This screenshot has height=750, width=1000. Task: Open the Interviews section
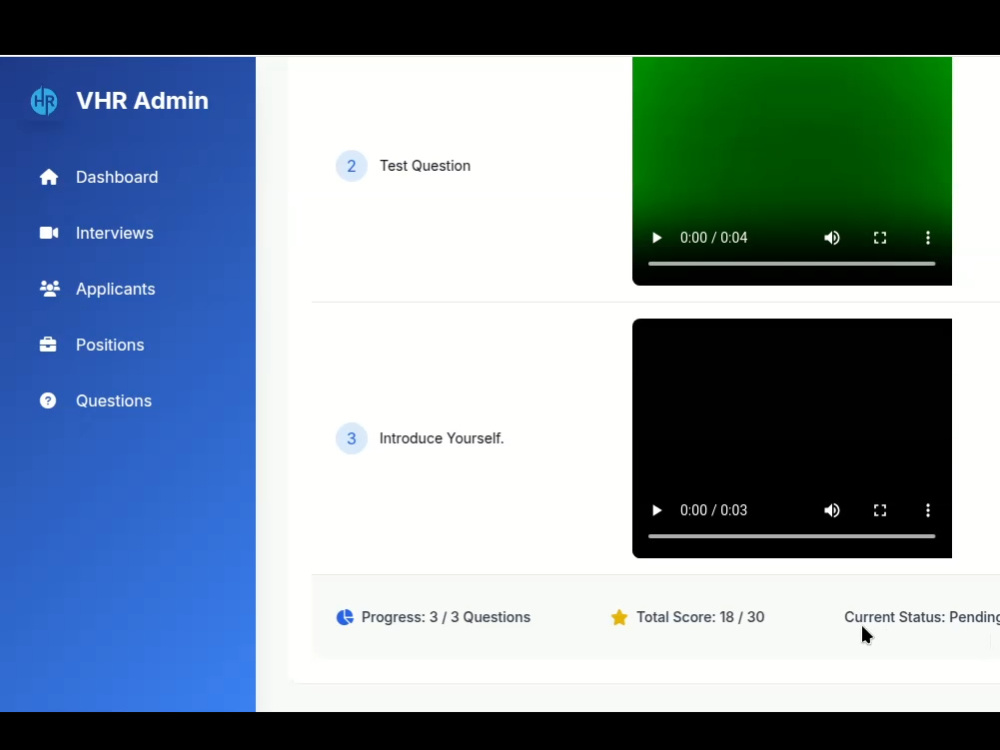[x=115, y=233]
